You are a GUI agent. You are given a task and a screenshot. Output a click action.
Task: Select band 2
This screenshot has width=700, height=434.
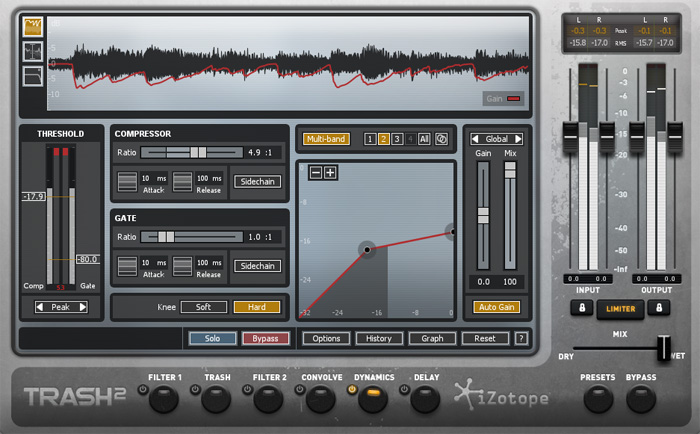383,139
